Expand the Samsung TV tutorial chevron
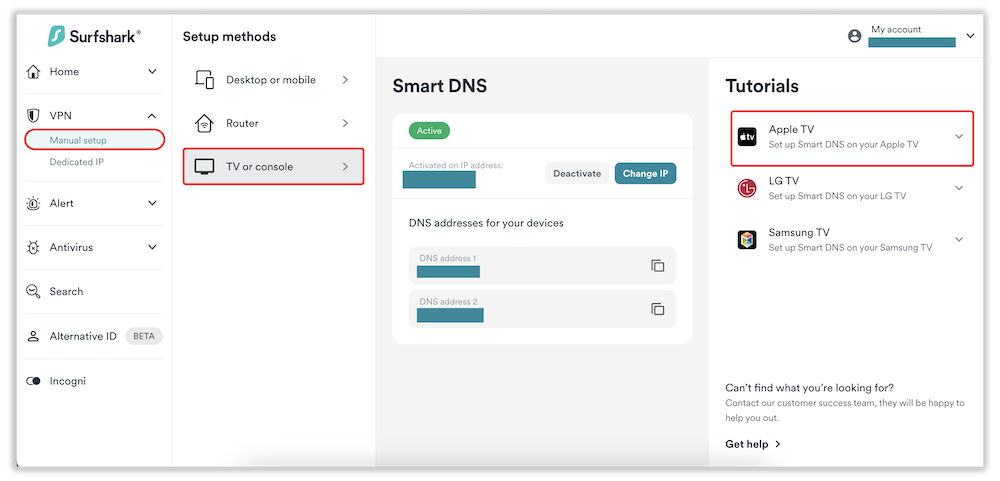 [959, 239]
